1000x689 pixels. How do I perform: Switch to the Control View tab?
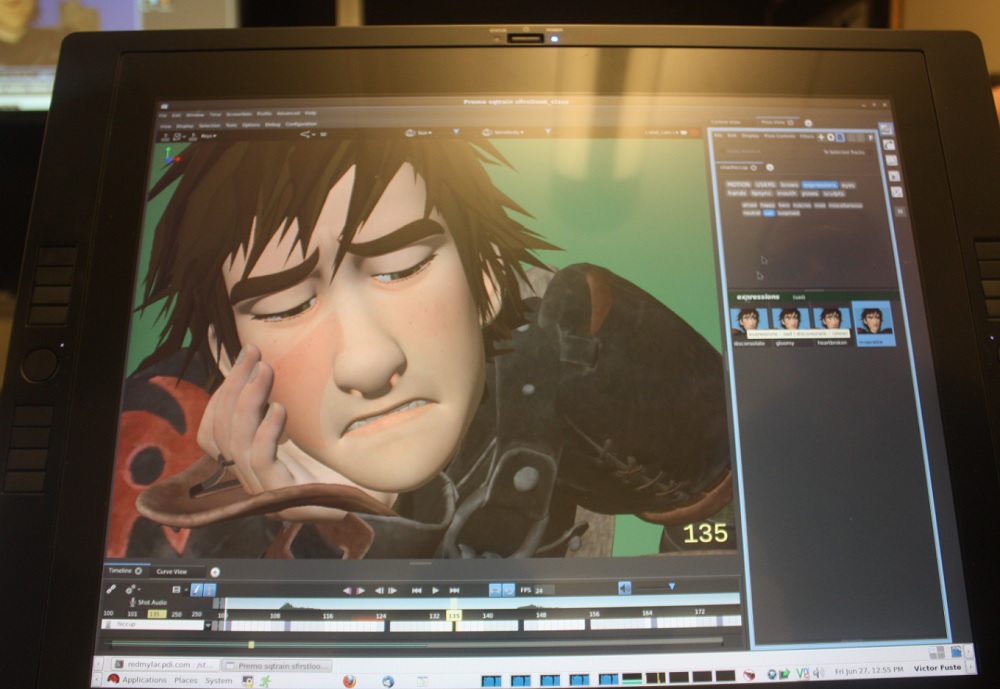click(726, 122)
